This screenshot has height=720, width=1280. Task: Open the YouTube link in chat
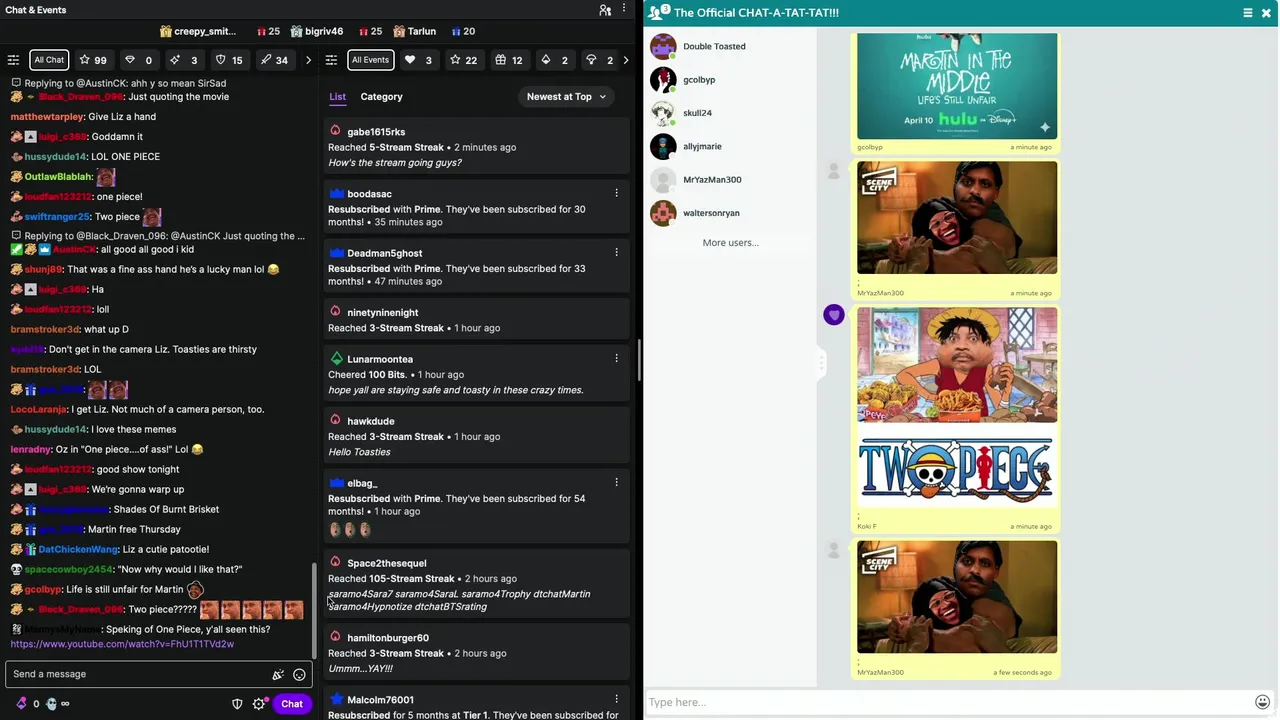coord(122,644)
